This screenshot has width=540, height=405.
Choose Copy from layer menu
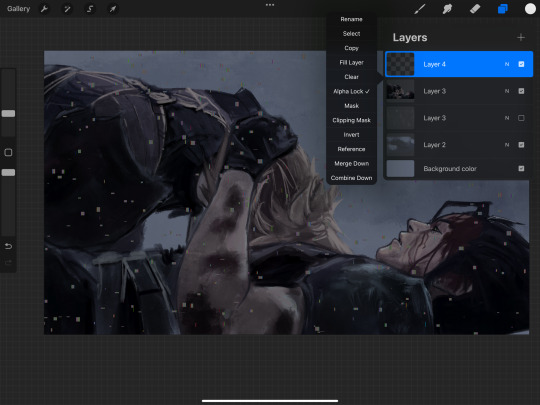pos(351,48)
